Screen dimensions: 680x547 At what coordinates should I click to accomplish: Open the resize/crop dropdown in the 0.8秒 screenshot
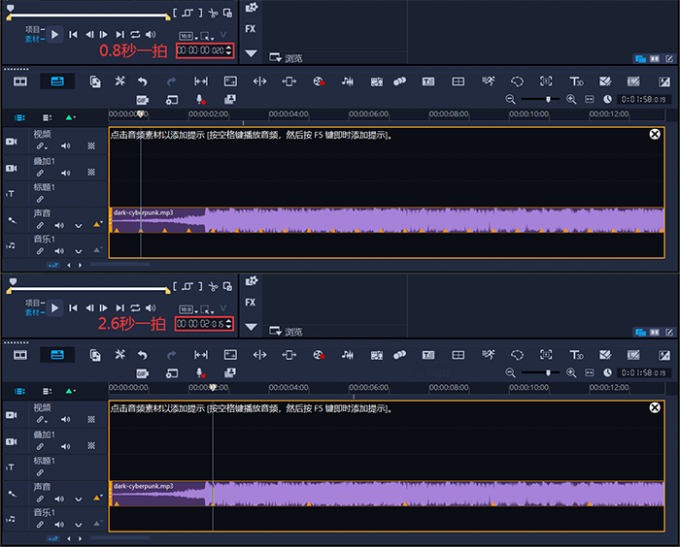point(207,36)
